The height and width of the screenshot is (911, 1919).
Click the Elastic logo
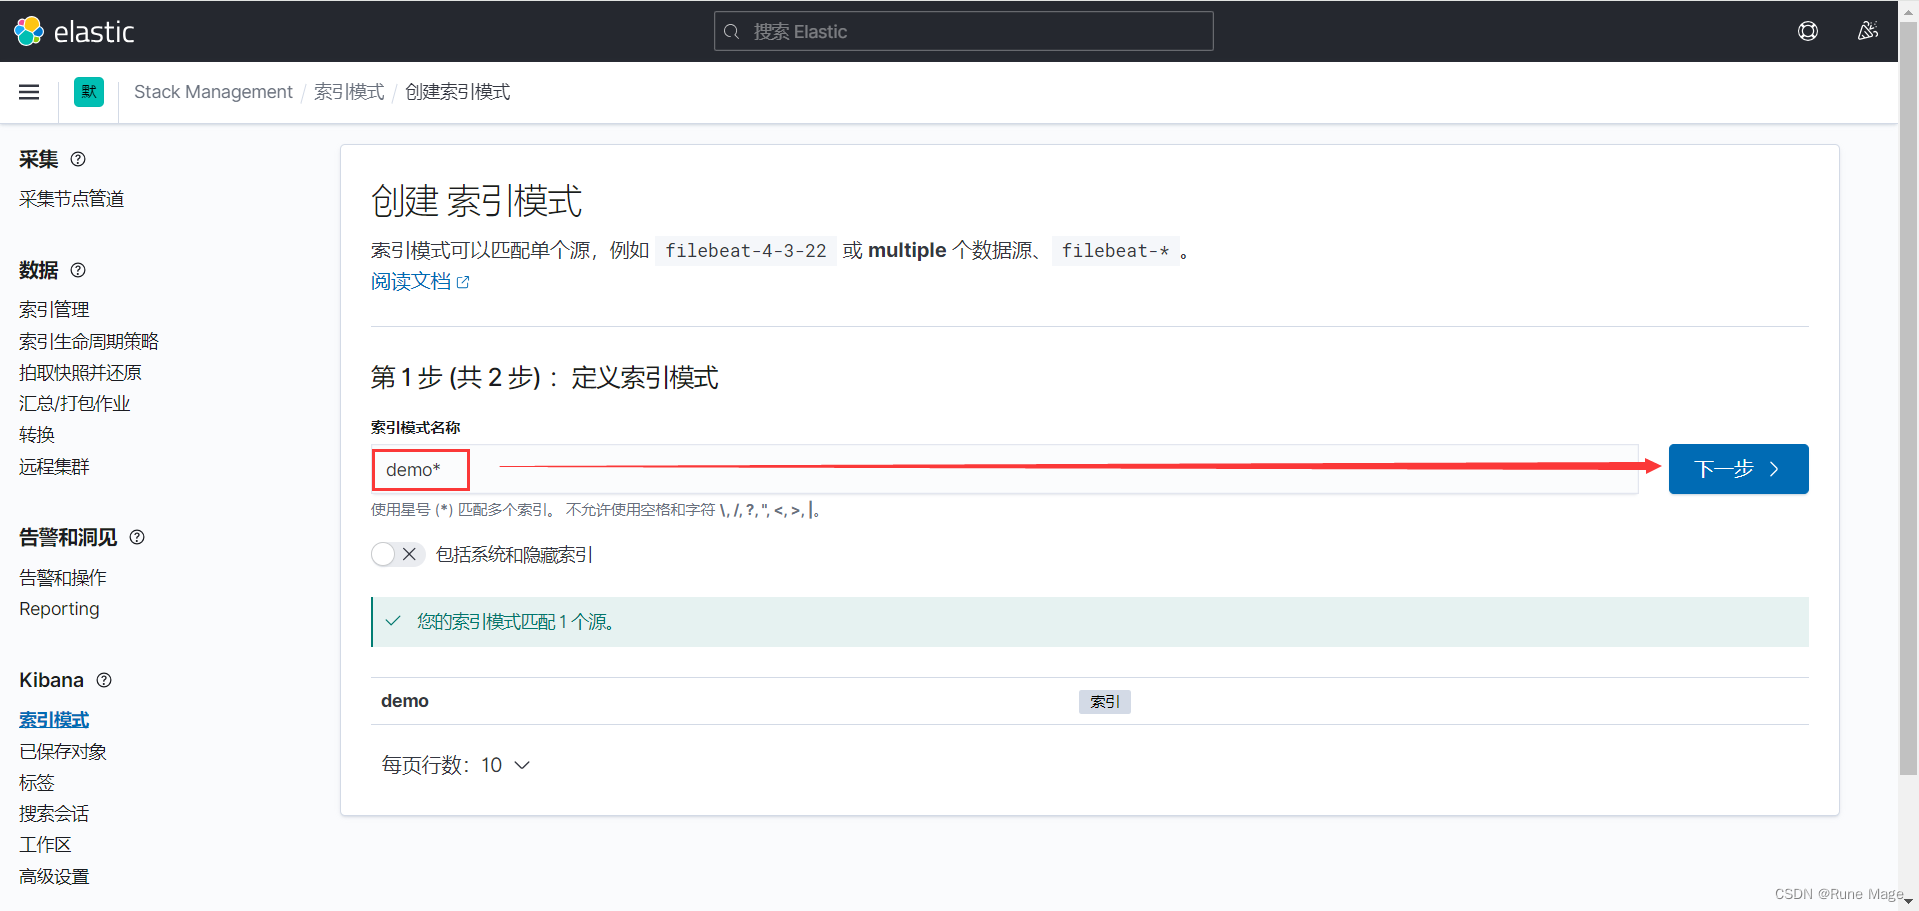(74, 31)
